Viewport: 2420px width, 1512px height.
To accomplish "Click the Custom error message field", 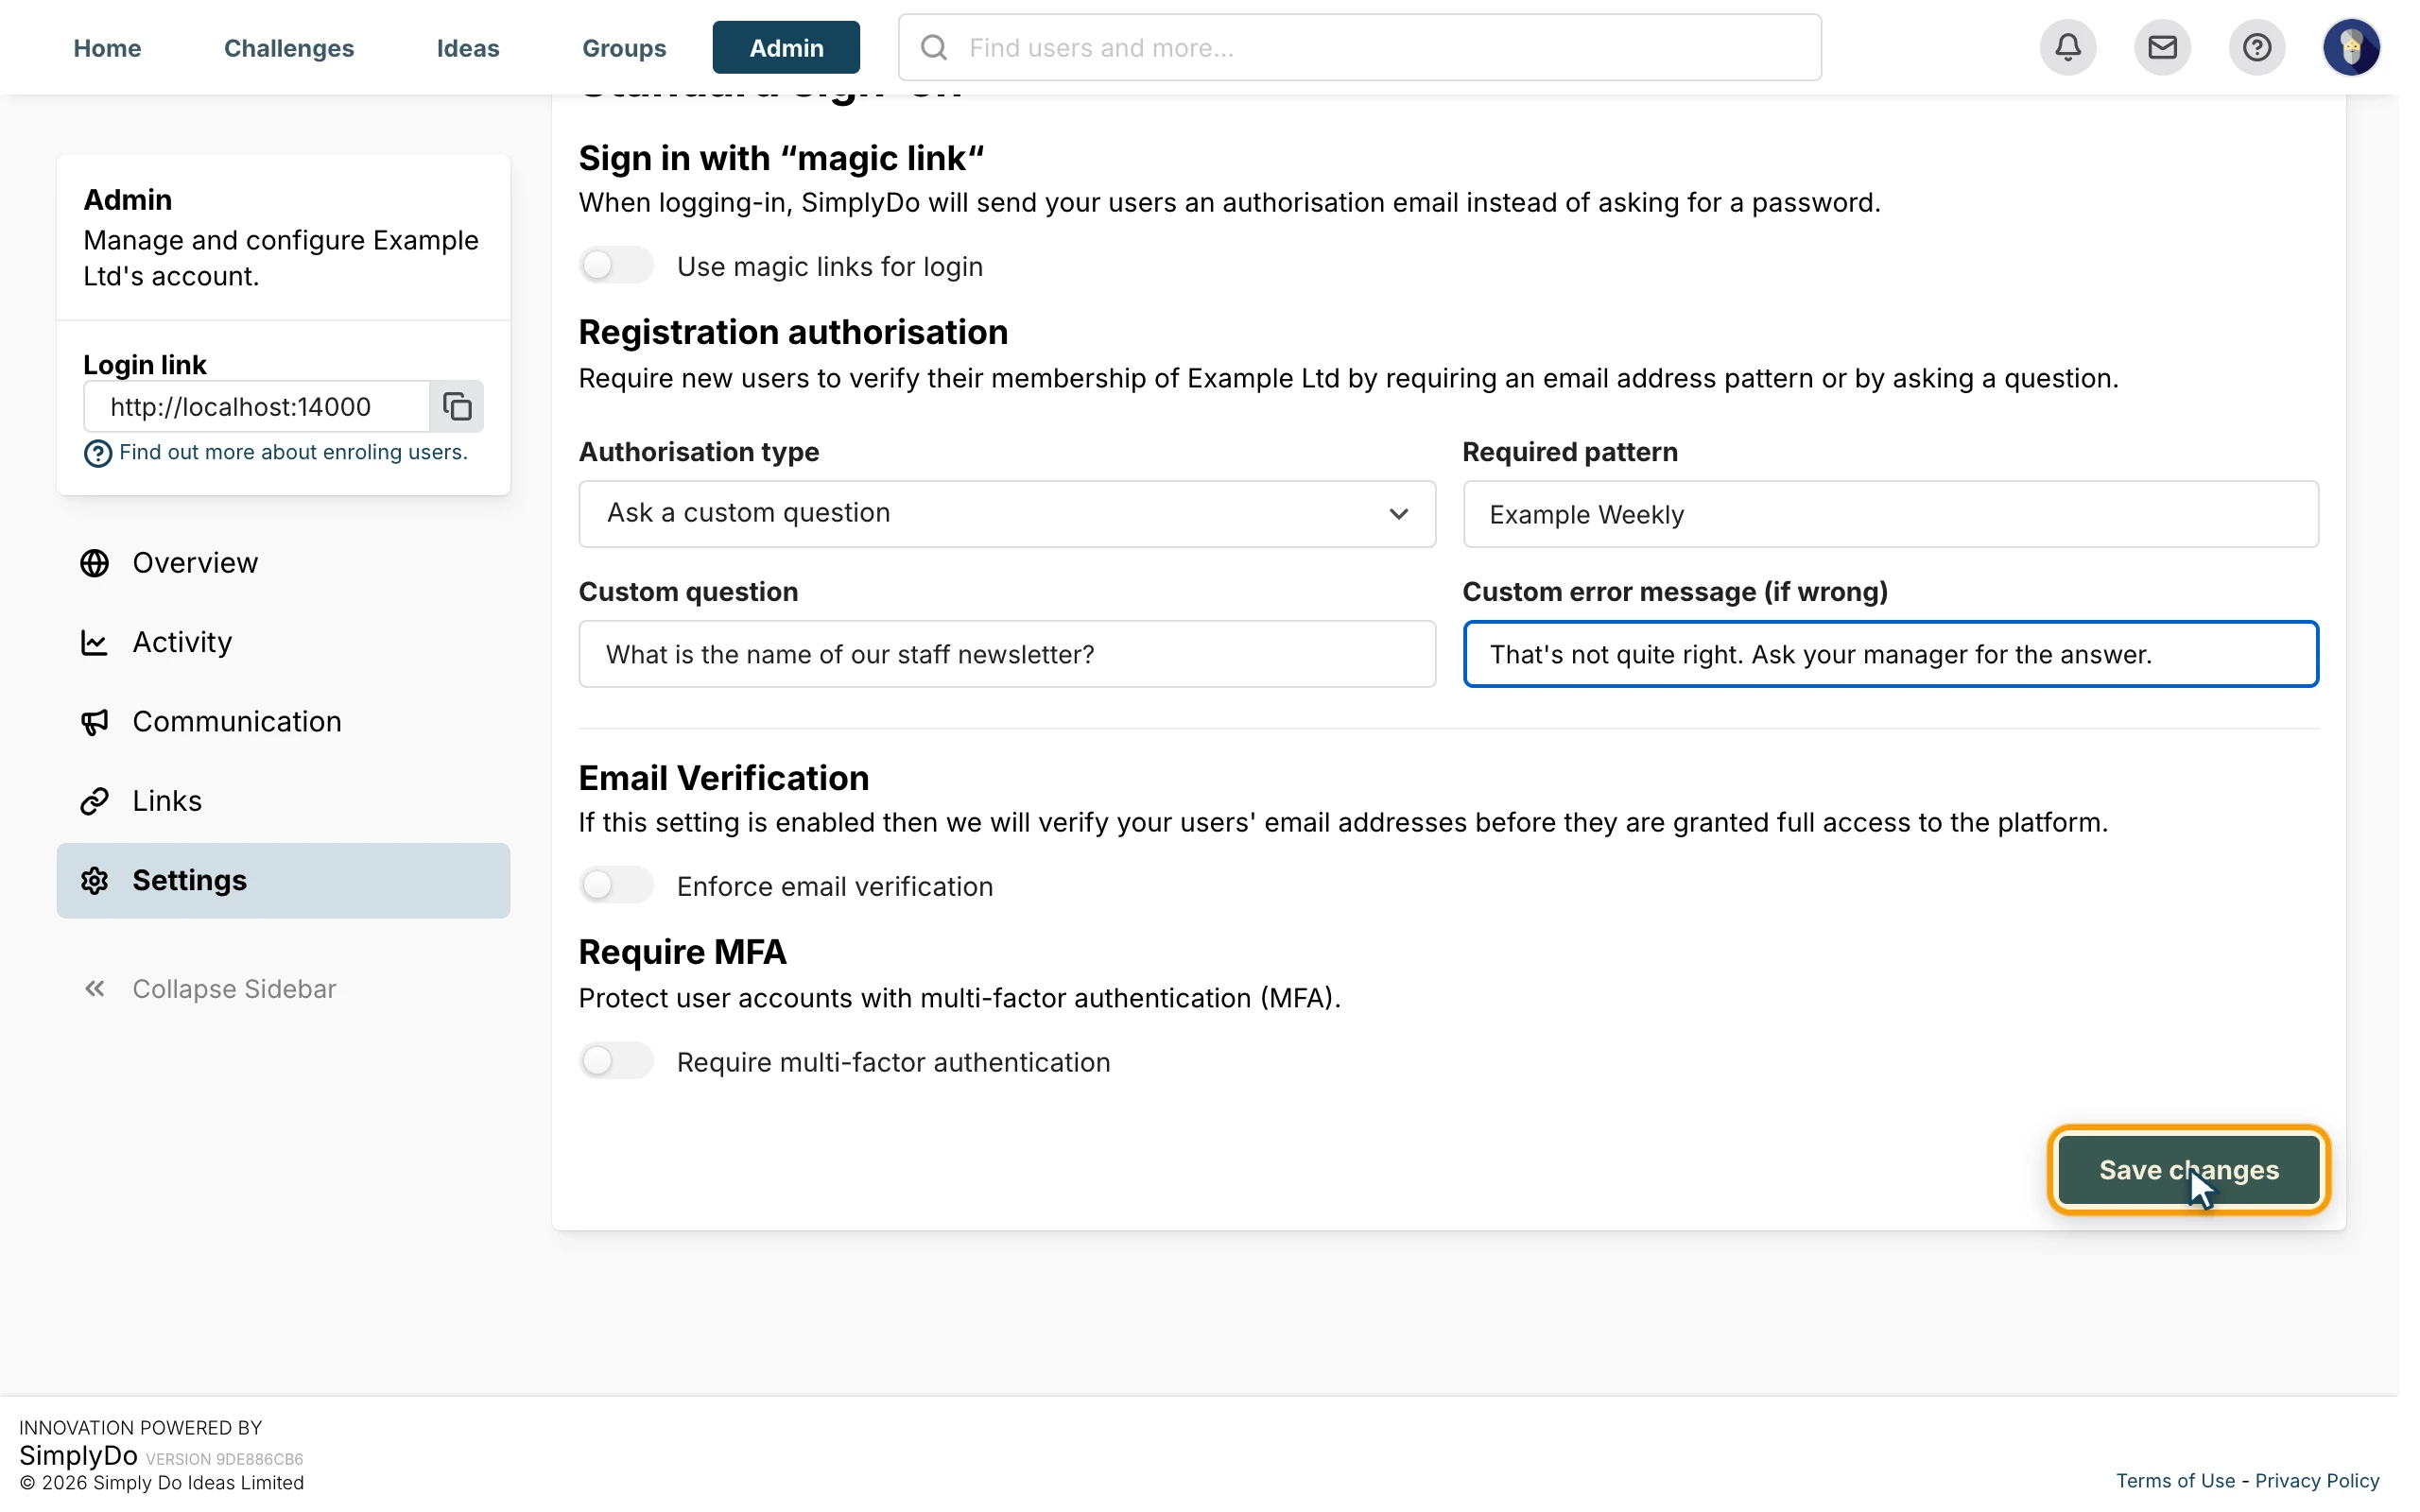I will [1890, 654].
